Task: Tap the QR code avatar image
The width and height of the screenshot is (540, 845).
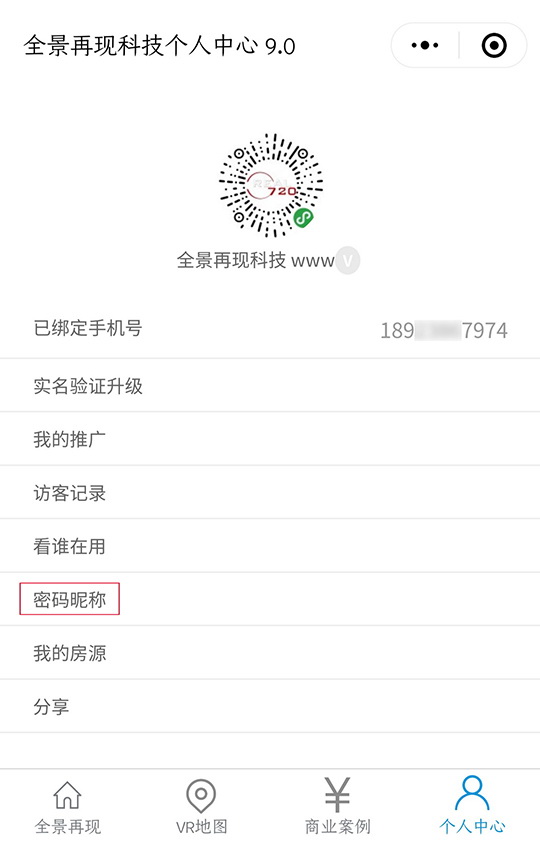Action: 271,185
